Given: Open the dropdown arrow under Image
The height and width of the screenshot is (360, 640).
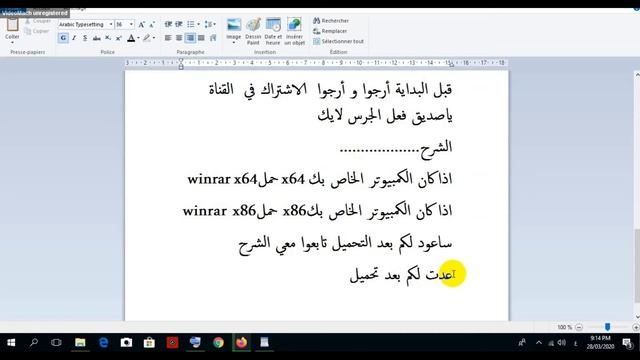Looking at the screenshot, I should 234,42.
